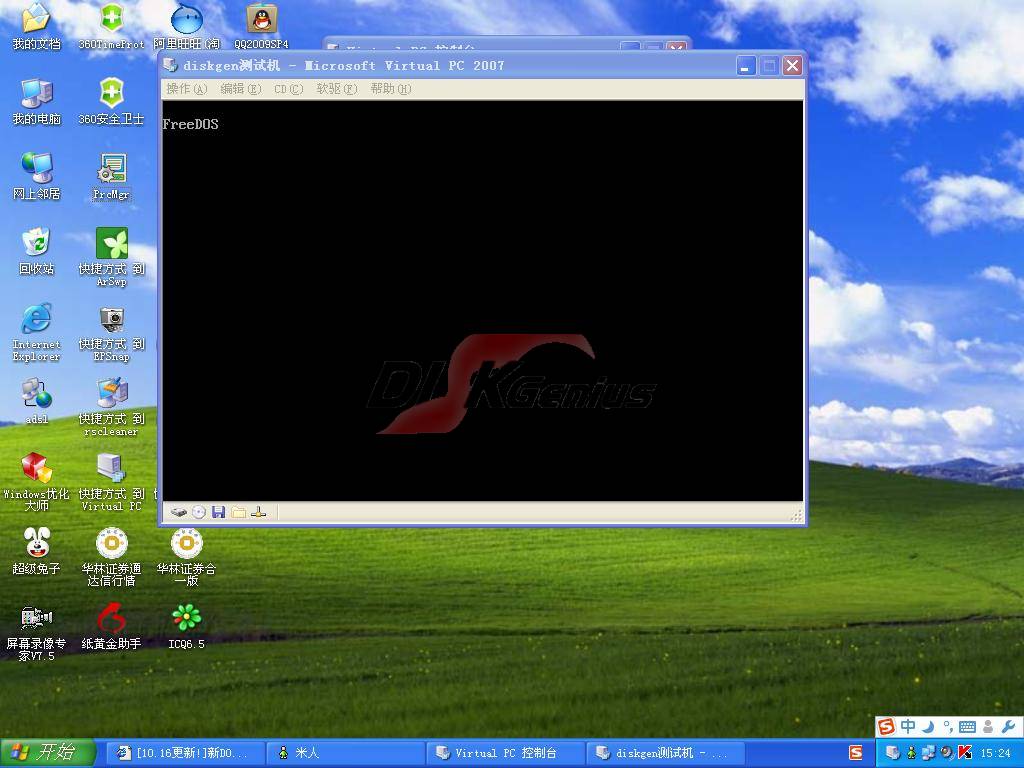Switch to the [10.16更新!]新DO... taskbar window

(185, 753)
